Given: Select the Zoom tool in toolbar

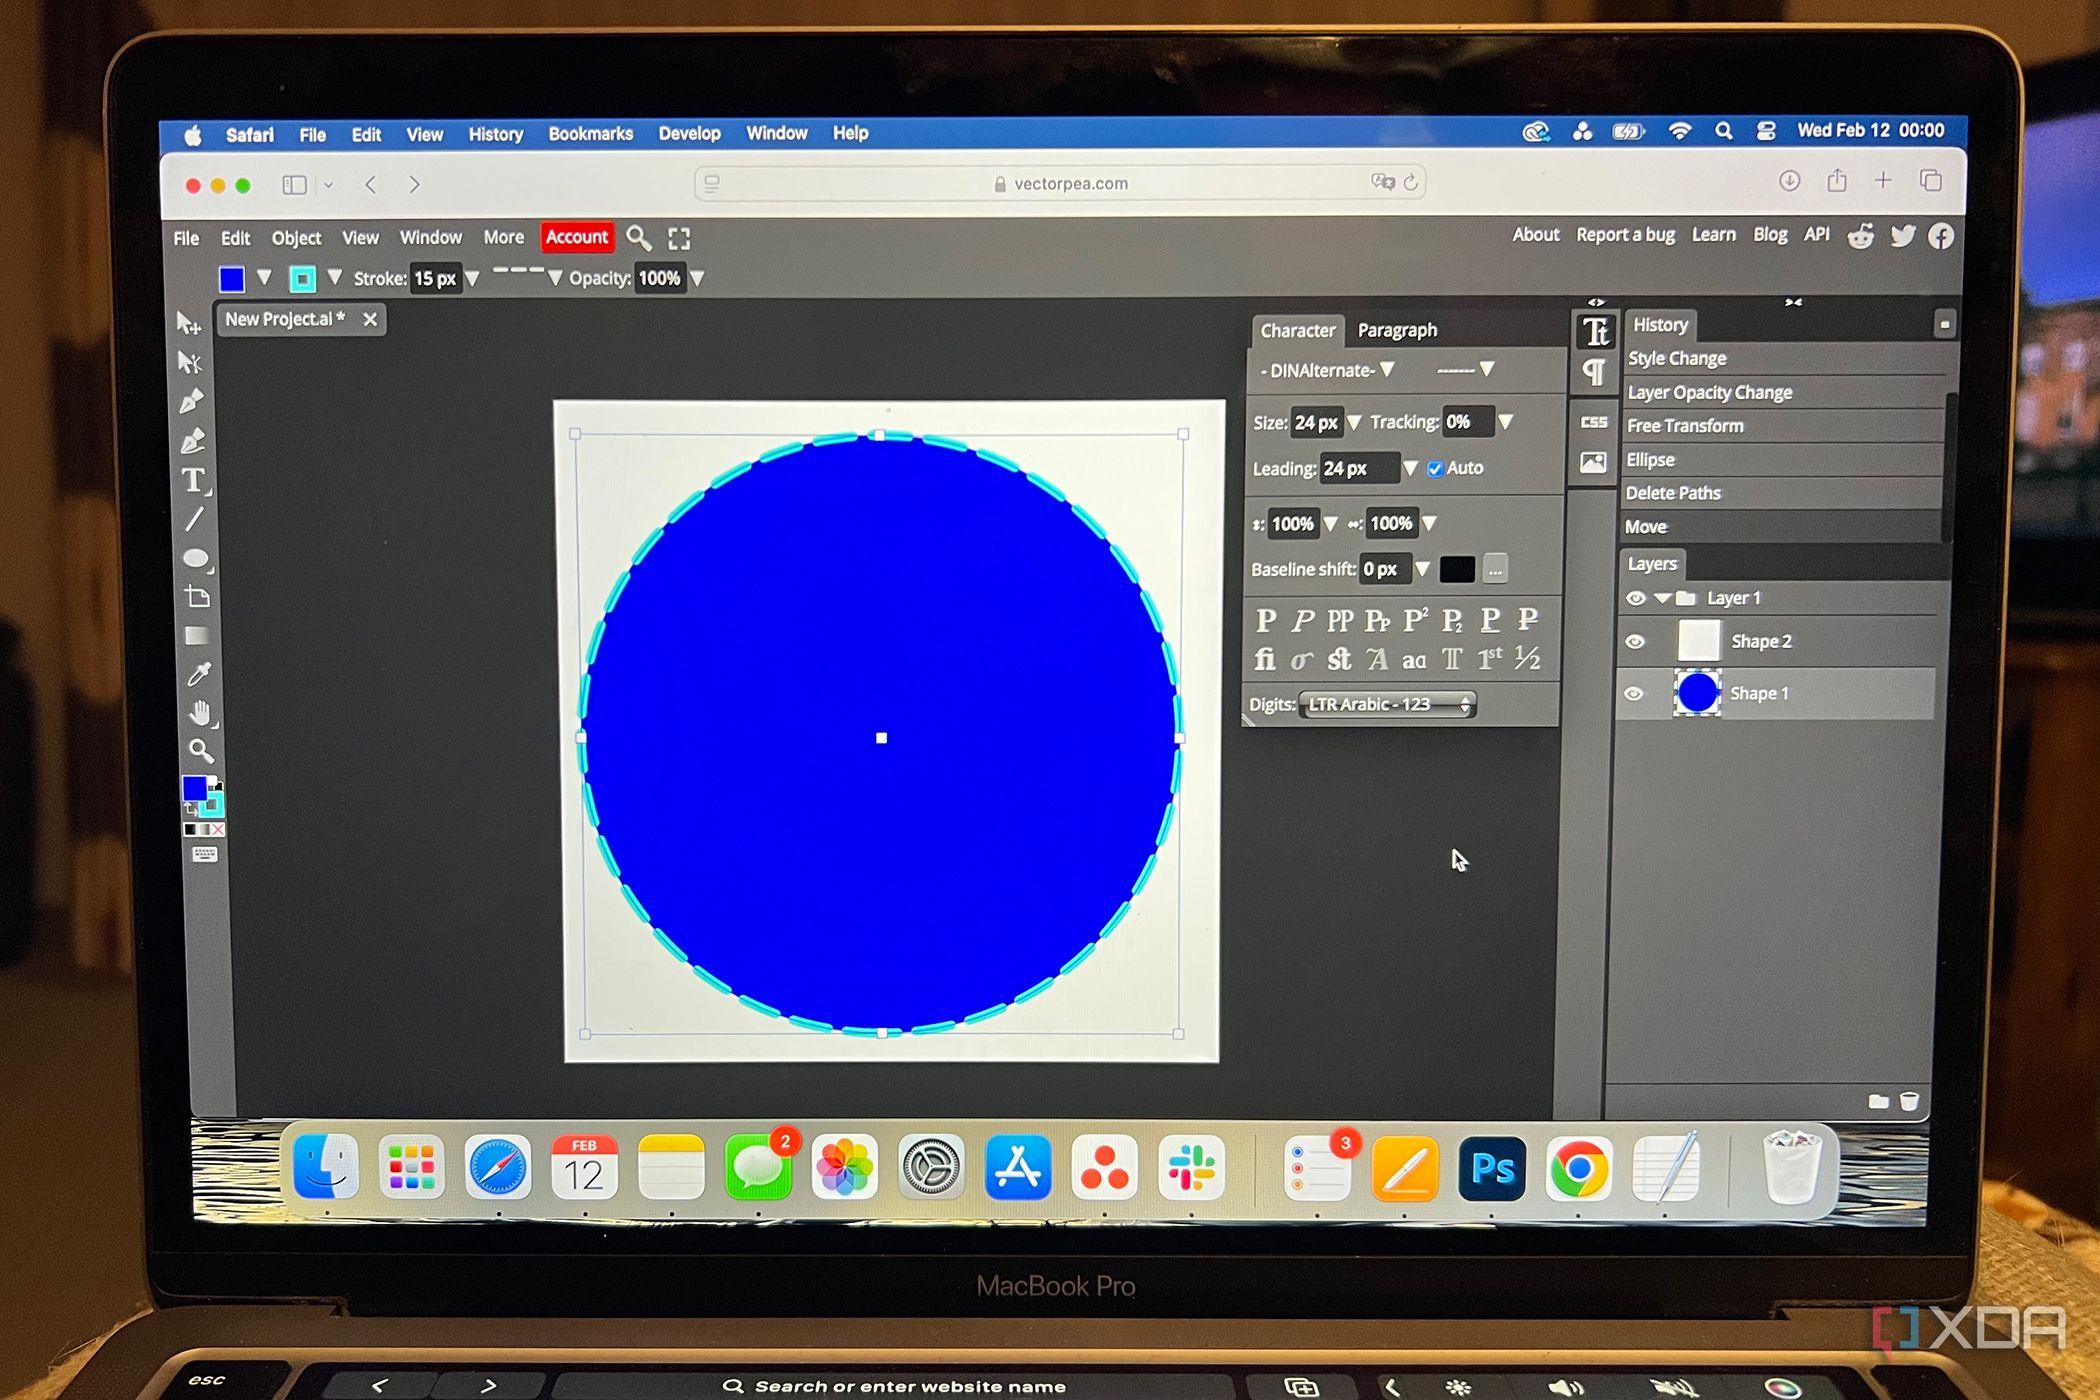Looking at the screenshot, I should coord(201,751).
